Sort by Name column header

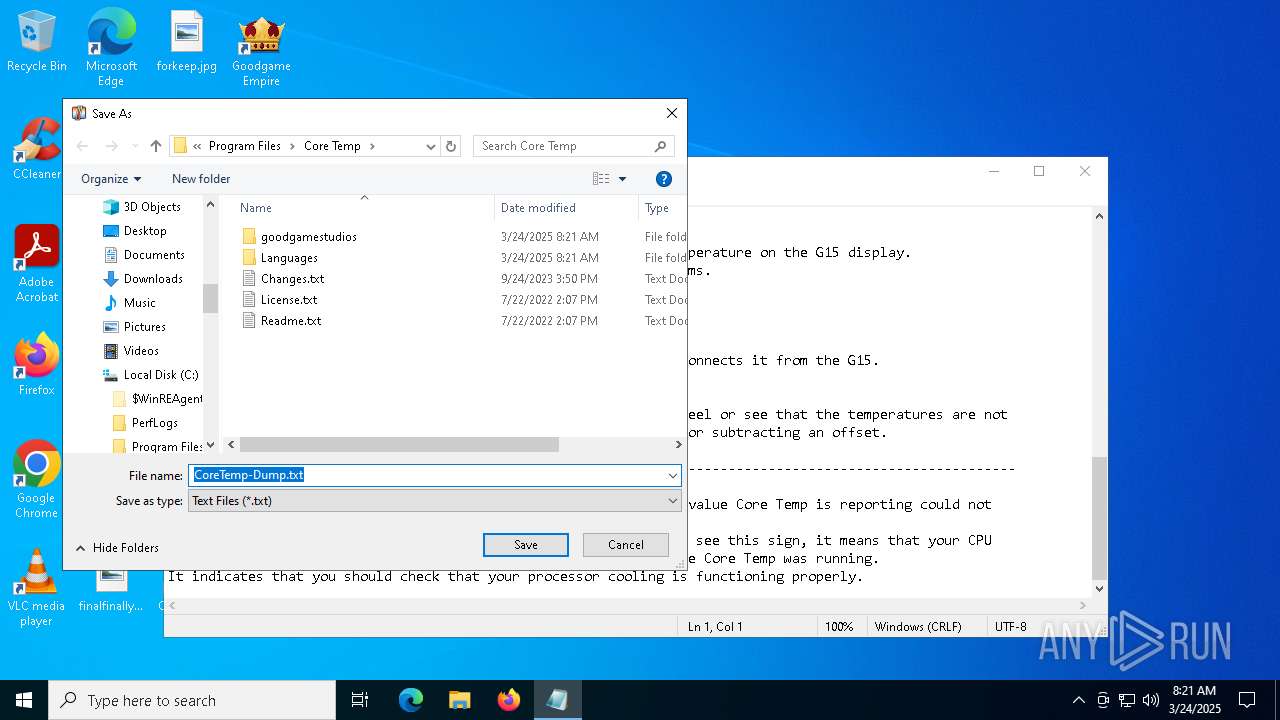(256, 208)
